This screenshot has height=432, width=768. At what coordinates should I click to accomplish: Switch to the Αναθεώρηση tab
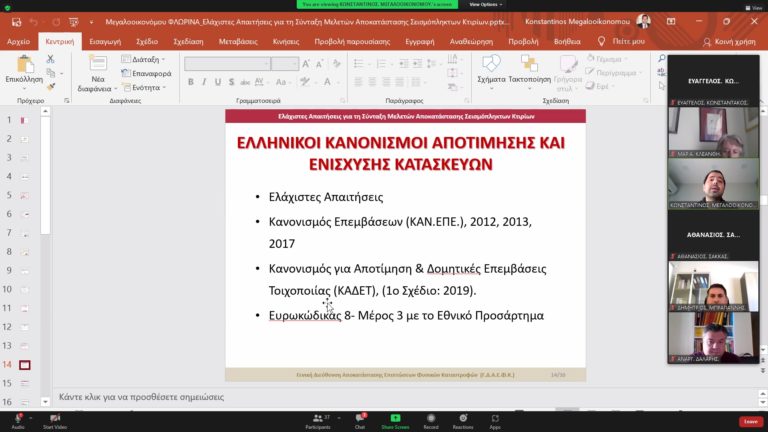click(471, 42)
